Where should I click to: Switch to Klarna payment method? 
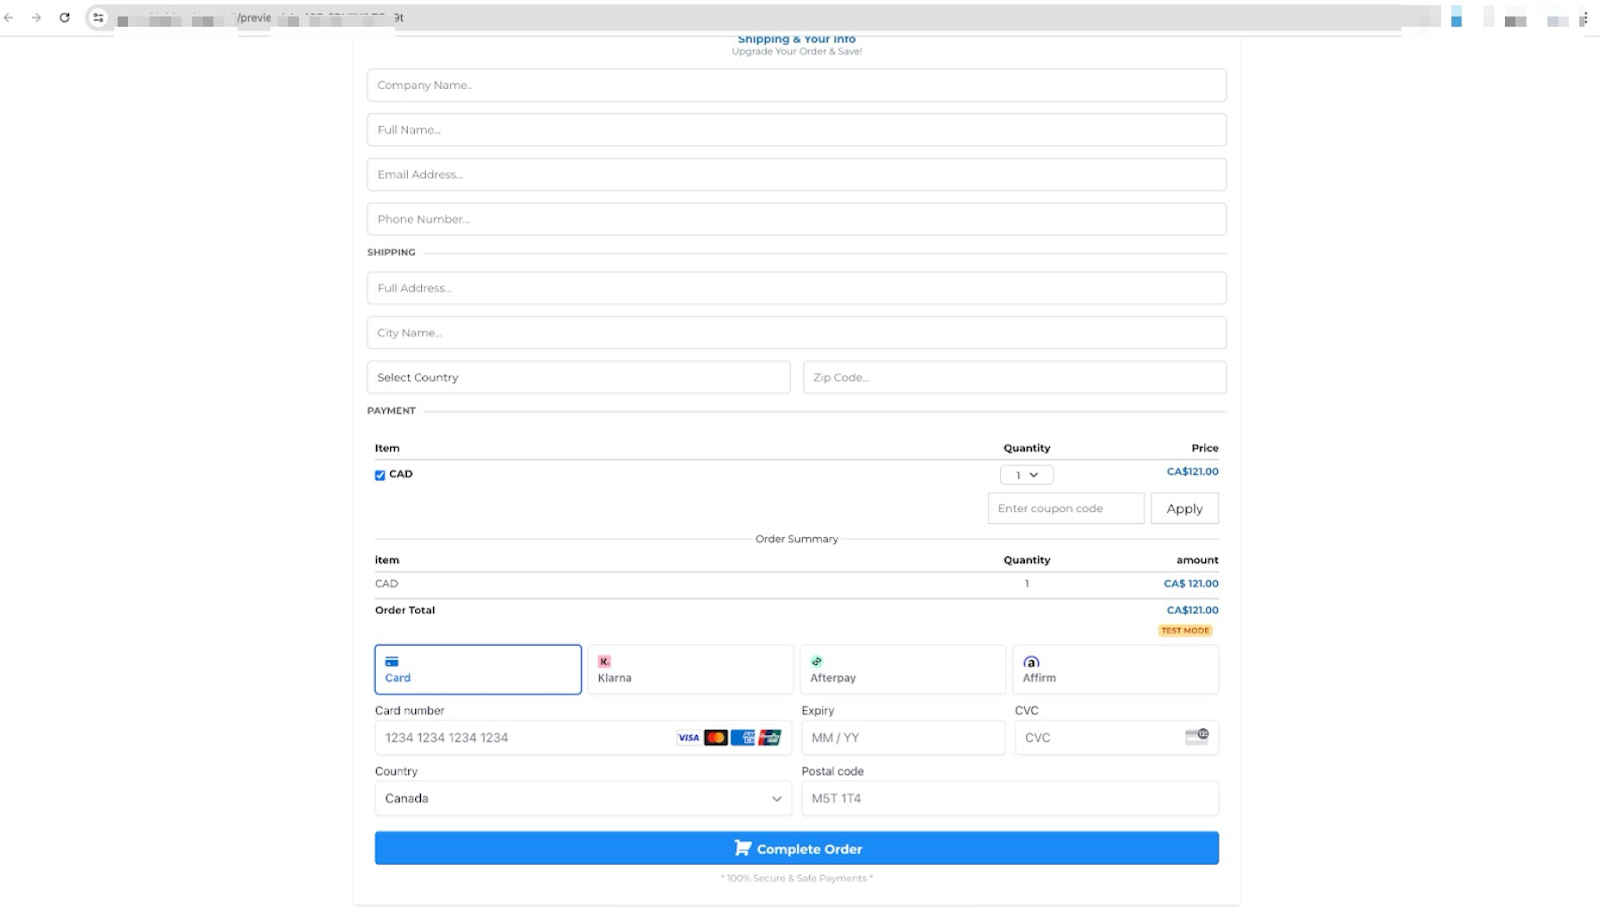pos(690,669)
